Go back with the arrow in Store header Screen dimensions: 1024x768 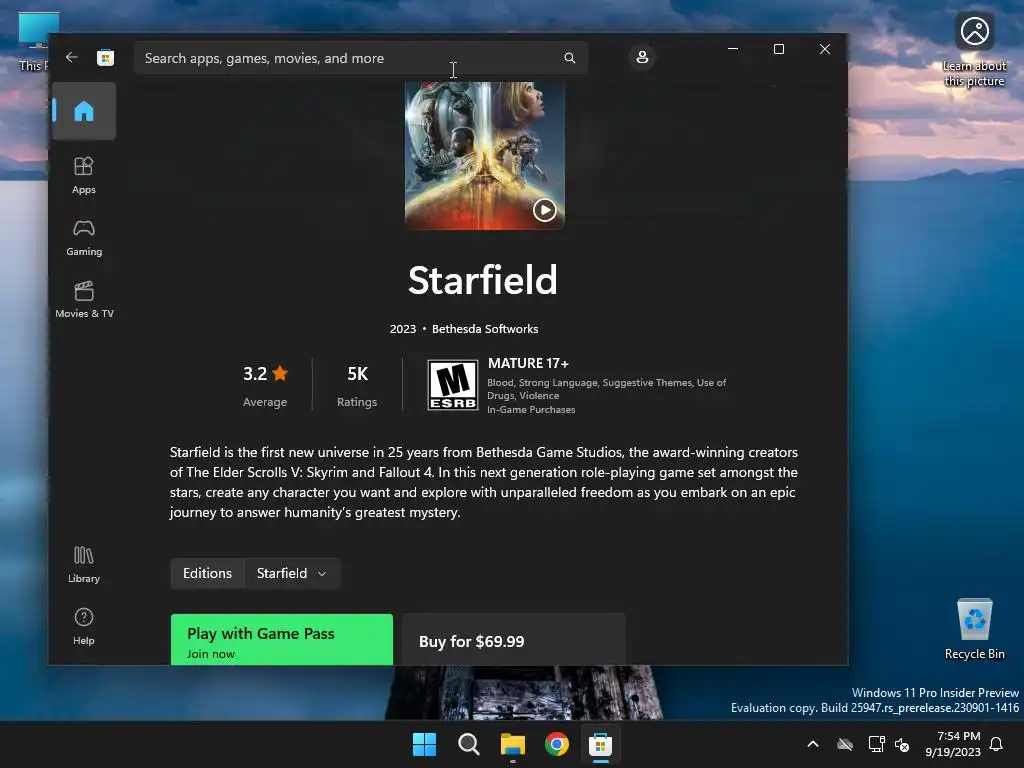[72, 57]
